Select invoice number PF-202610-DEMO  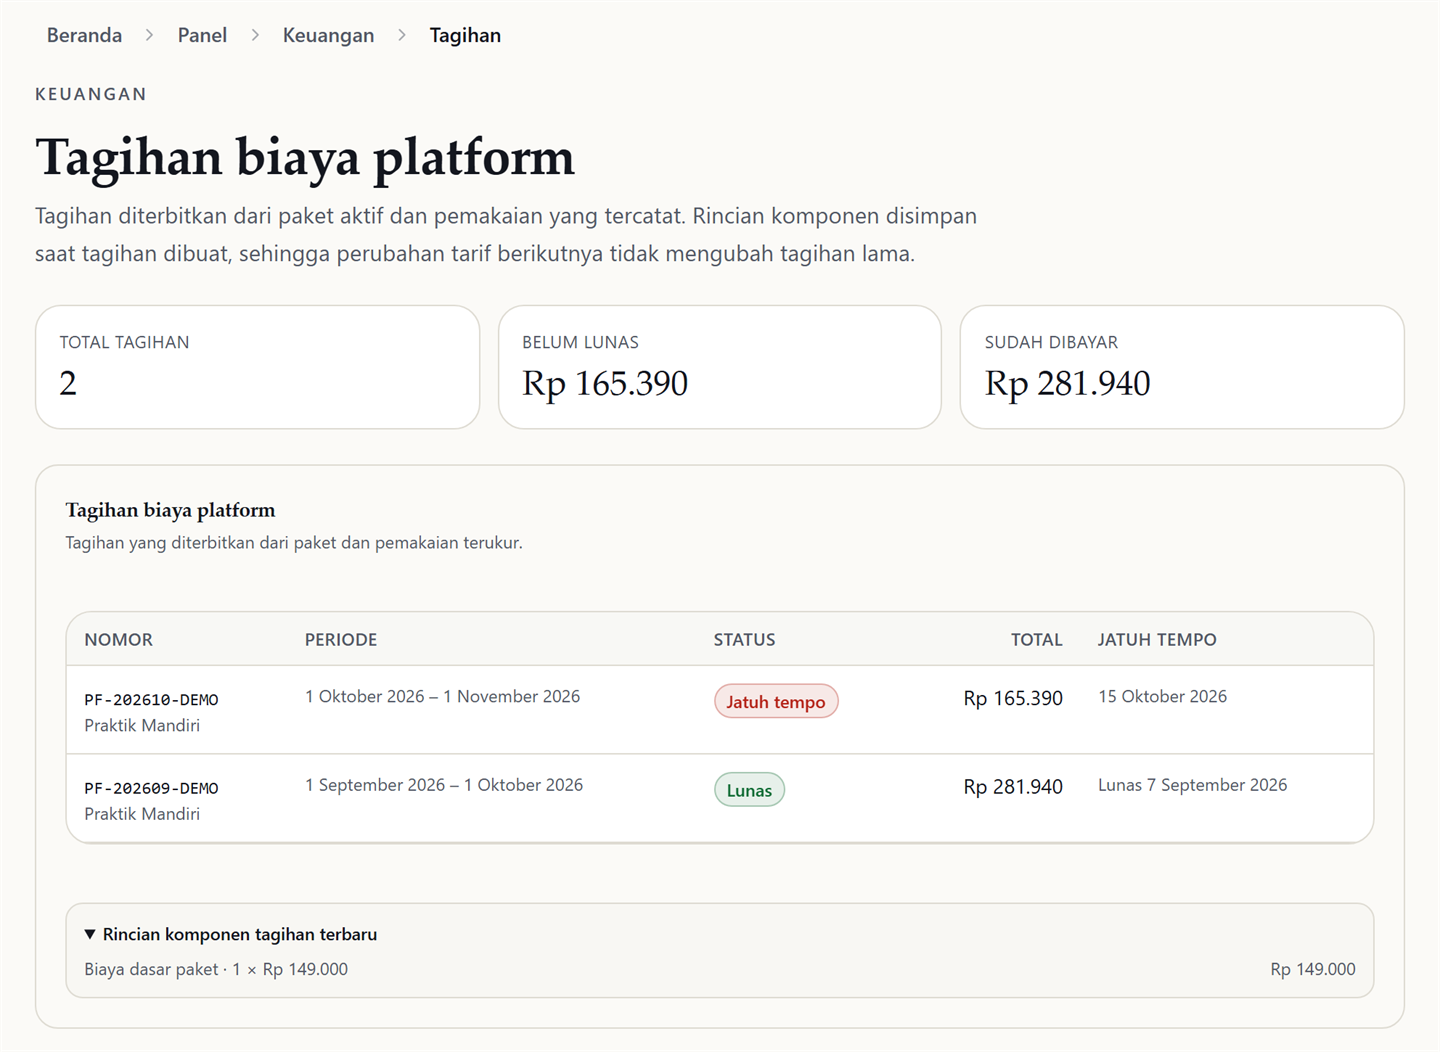coord(151,700)
